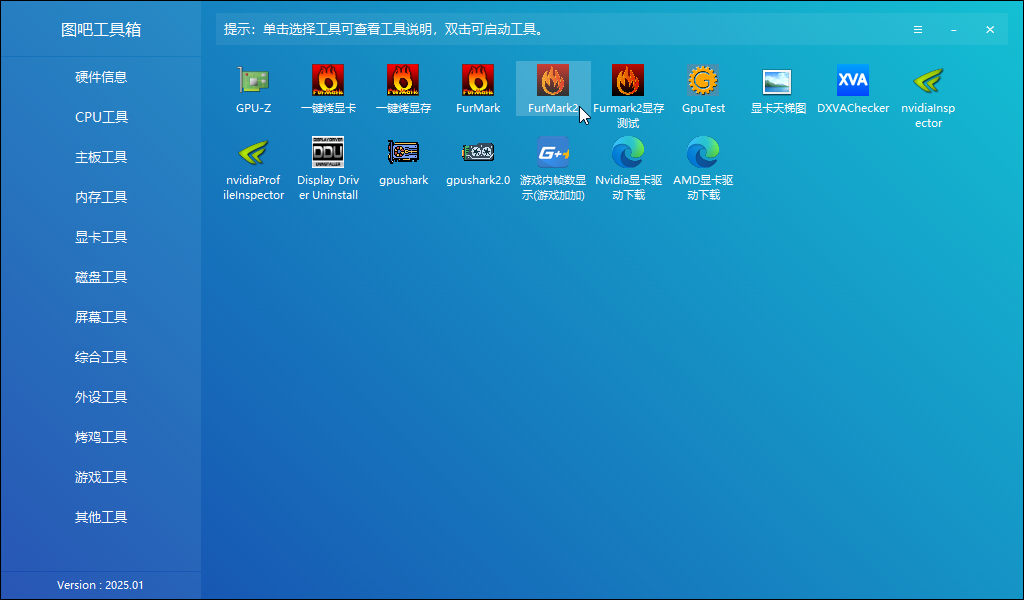Open the hamburger menu in title bar
This screenshot has width=1024, height=600.
point(918,30)
